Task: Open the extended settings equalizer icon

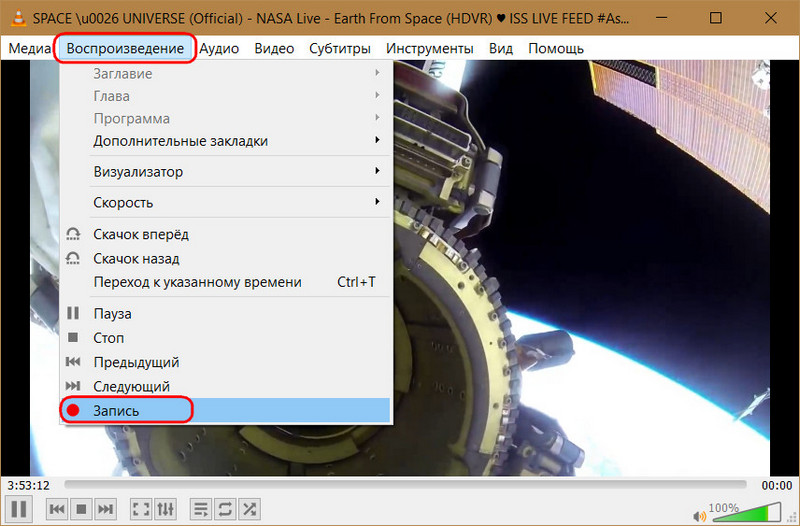Action: 165,509
